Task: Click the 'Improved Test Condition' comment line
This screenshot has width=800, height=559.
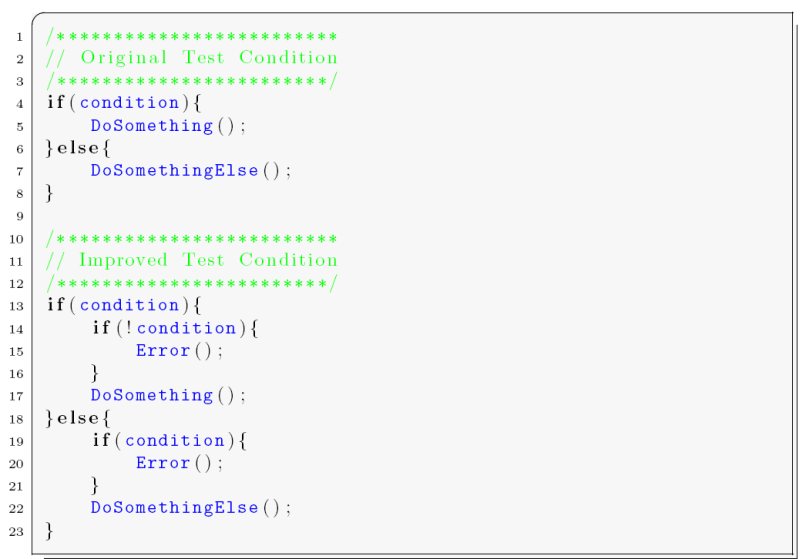Action: click(191, 260)
